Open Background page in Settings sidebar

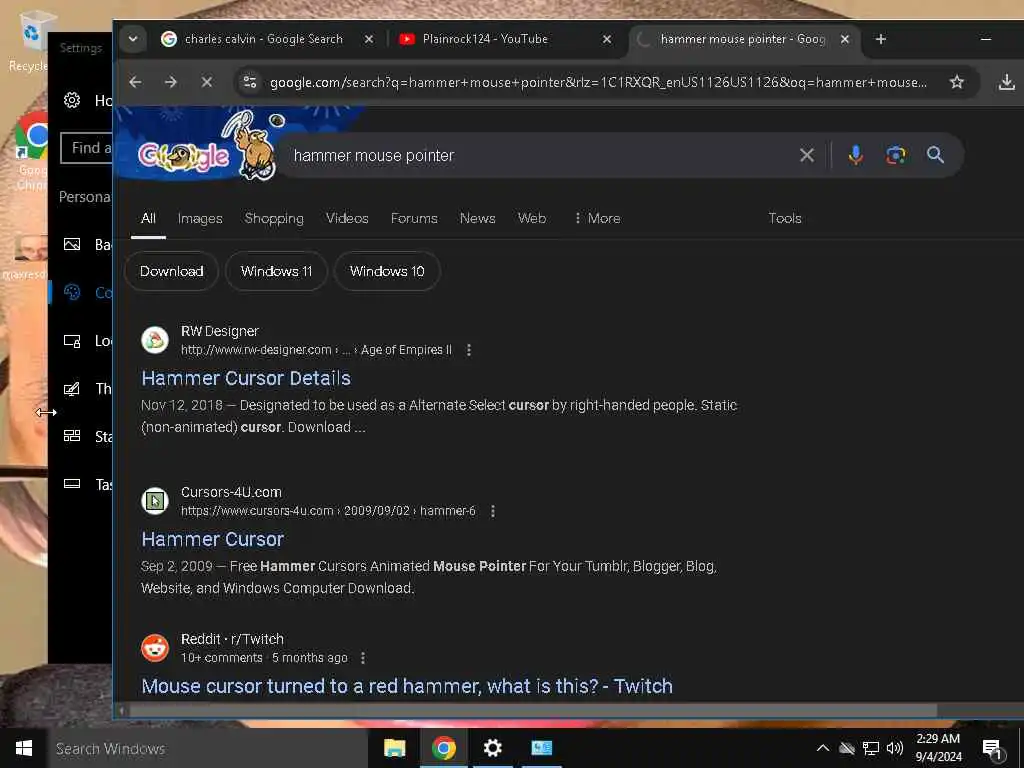[88, 245]
